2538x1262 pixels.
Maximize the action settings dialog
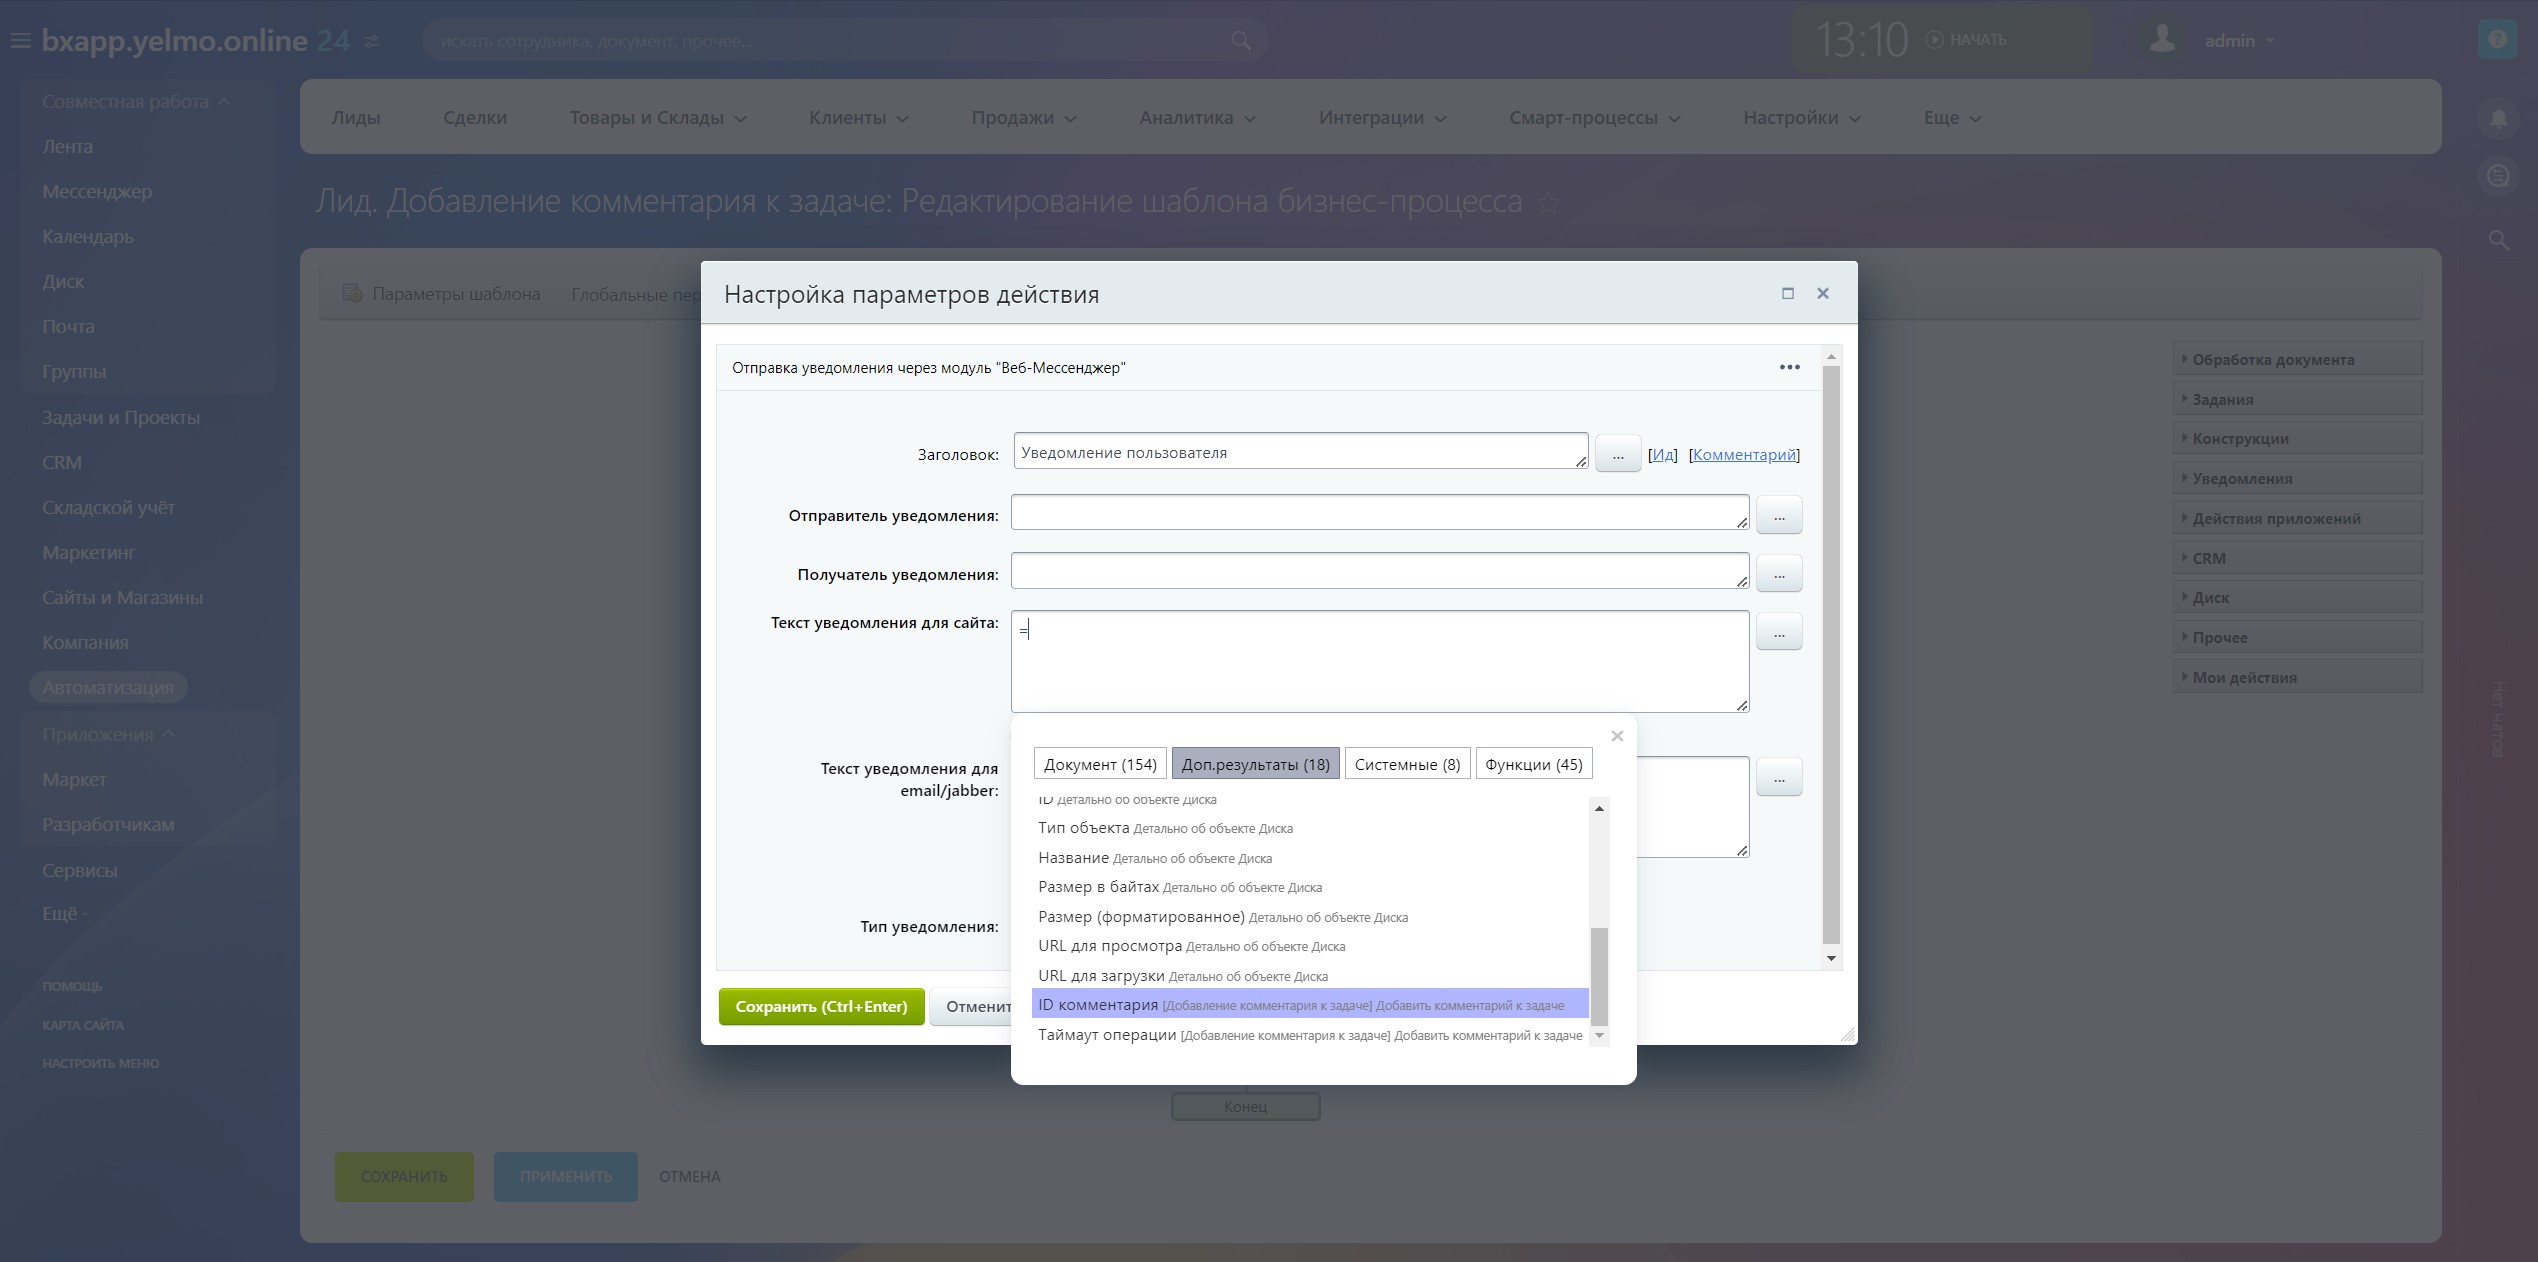click(1787, 293)
